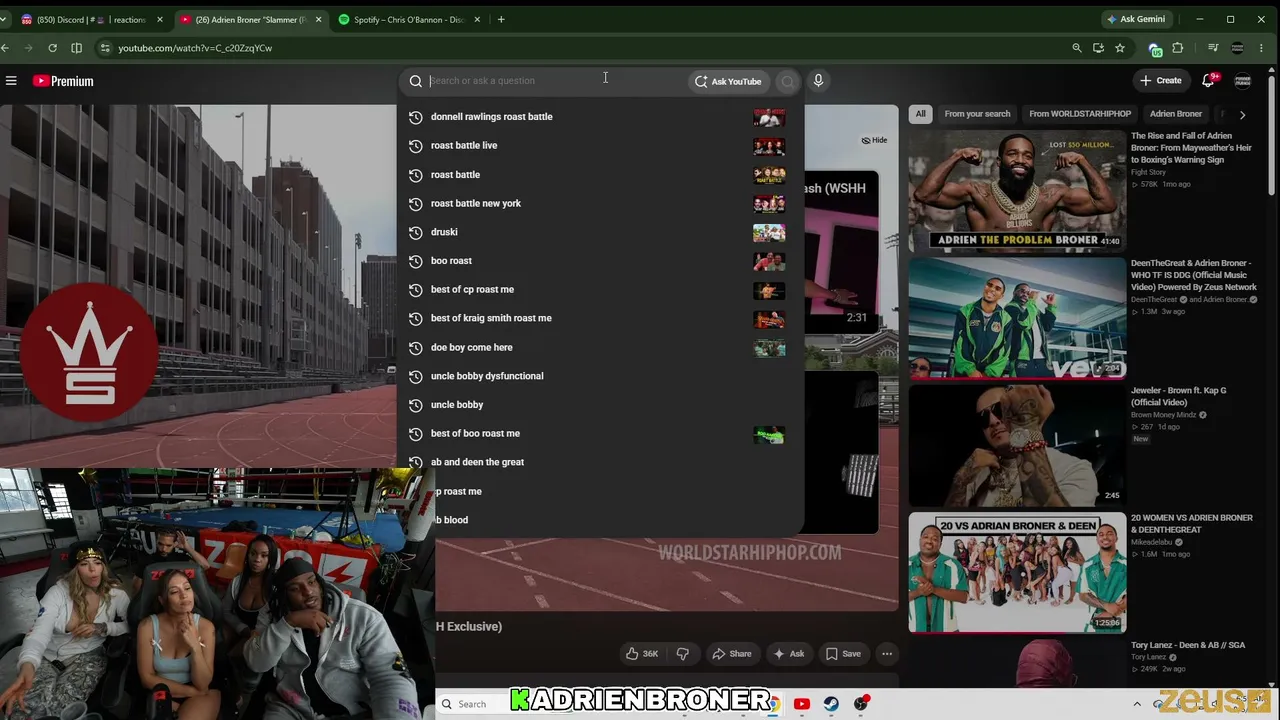Open Ask Gemini in the browser
The height and width of the screenshot is (720, 1280).
point(1136,19)
